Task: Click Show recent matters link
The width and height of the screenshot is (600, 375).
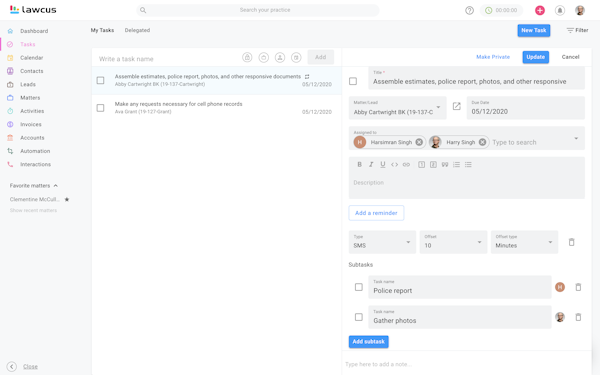Action: pos(33,210)
